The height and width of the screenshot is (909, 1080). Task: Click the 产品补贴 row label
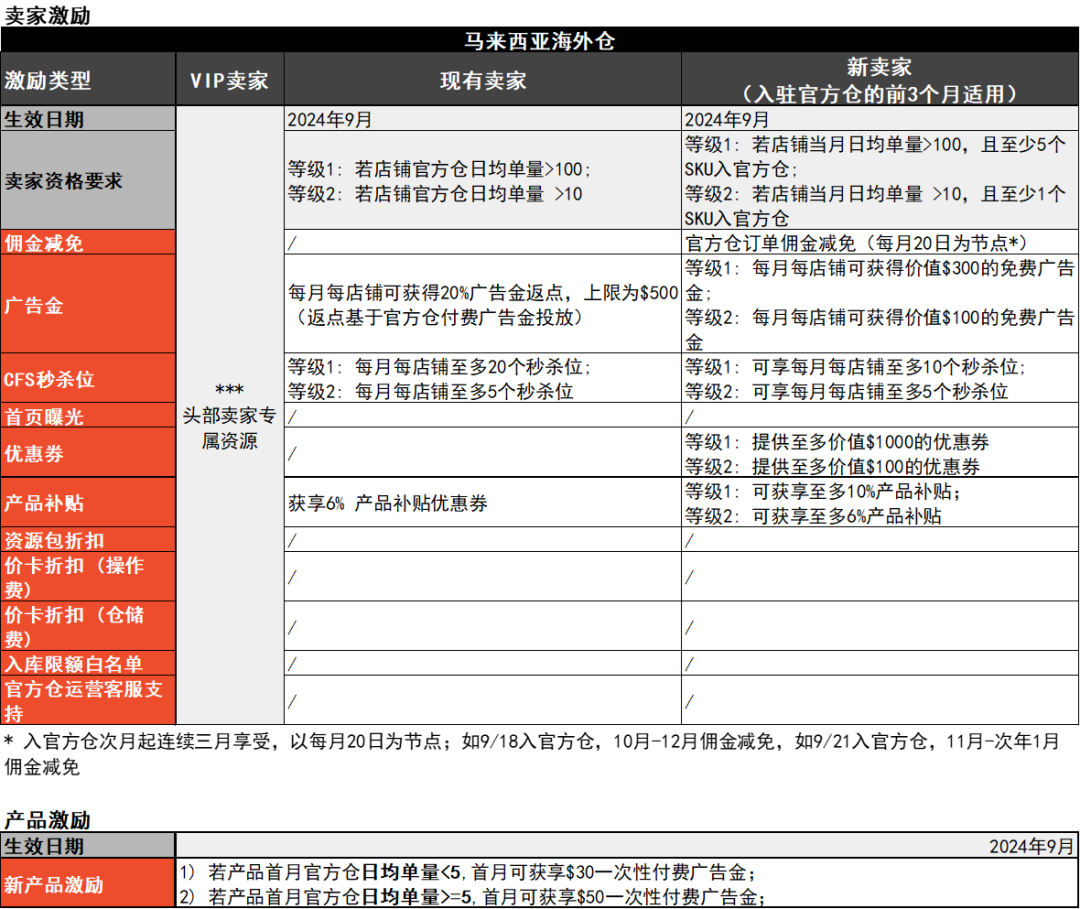(45, 502)
